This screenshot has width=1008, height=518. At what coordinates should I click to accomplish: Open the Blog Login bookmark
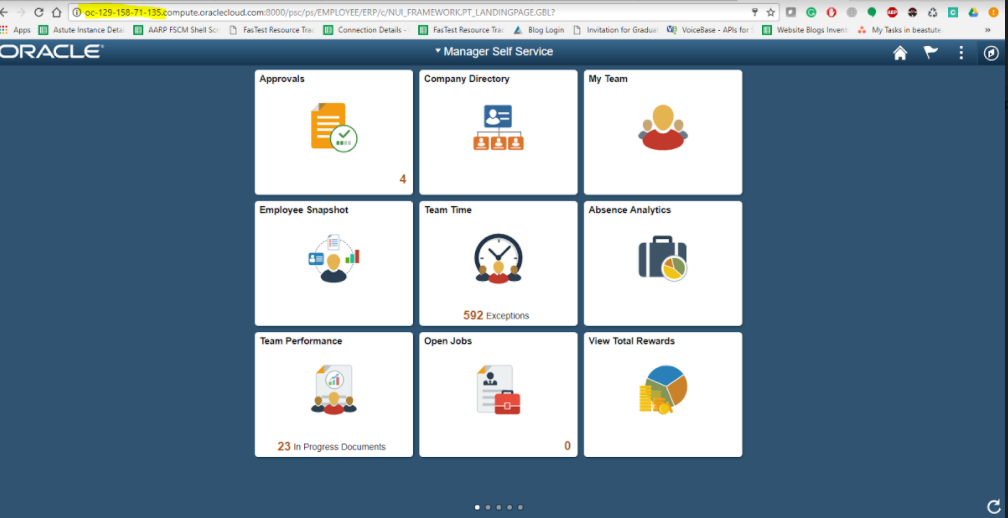pyautogui.click(x=539, y=30)
